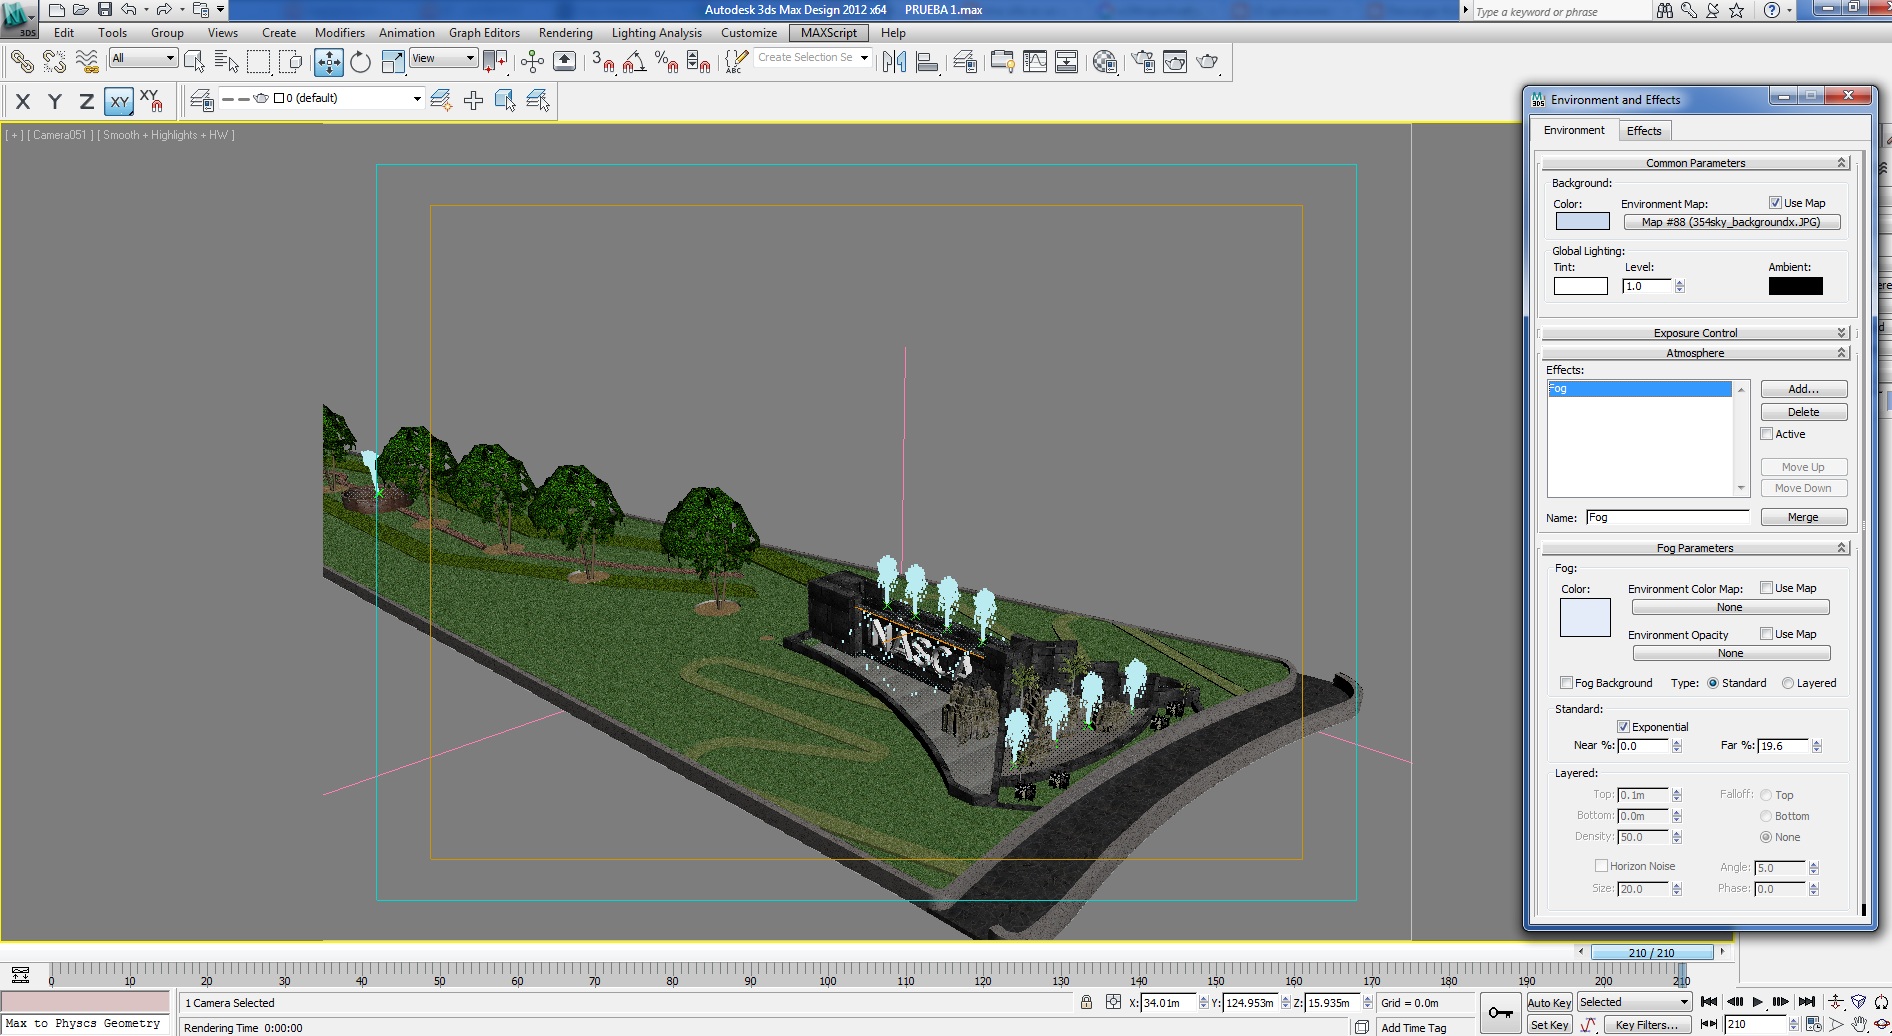Collapse the Exposure Control rollout
The image size is (1892, 1036).
tap(1695, 333)
